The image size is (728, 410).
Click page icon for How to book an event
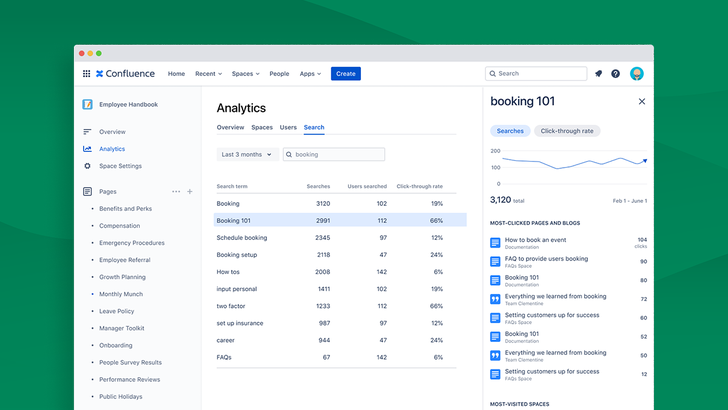[495, 242]
